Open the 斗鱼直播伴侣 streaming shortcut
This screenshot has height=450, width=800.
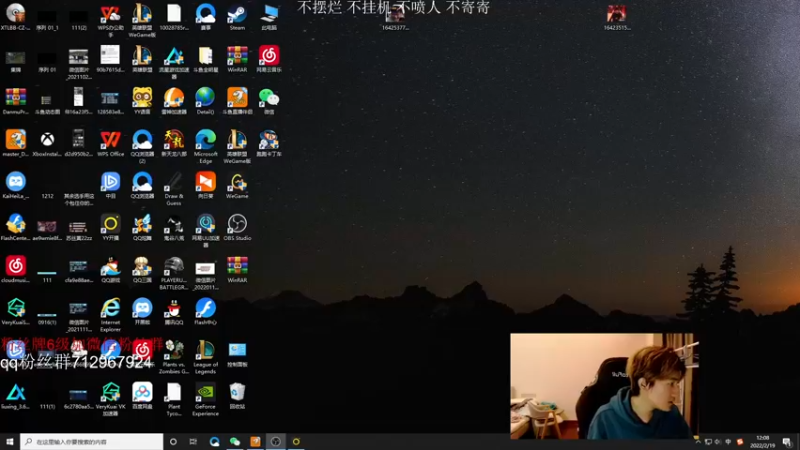tap(237, 101)
